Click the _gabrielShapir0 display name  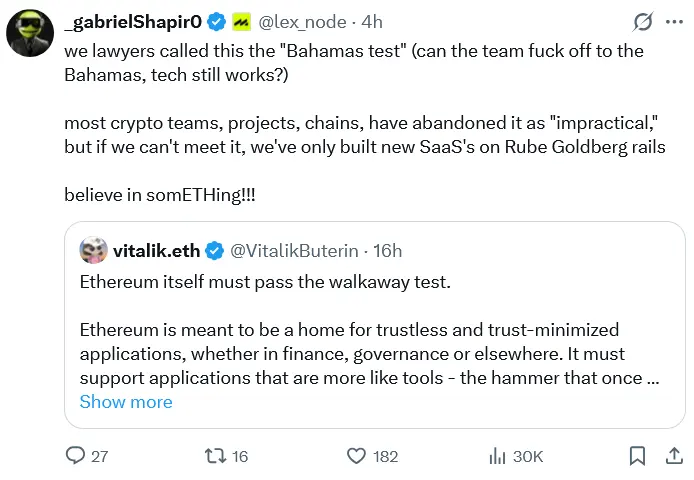pyautogui.click(x=133, y=22)
